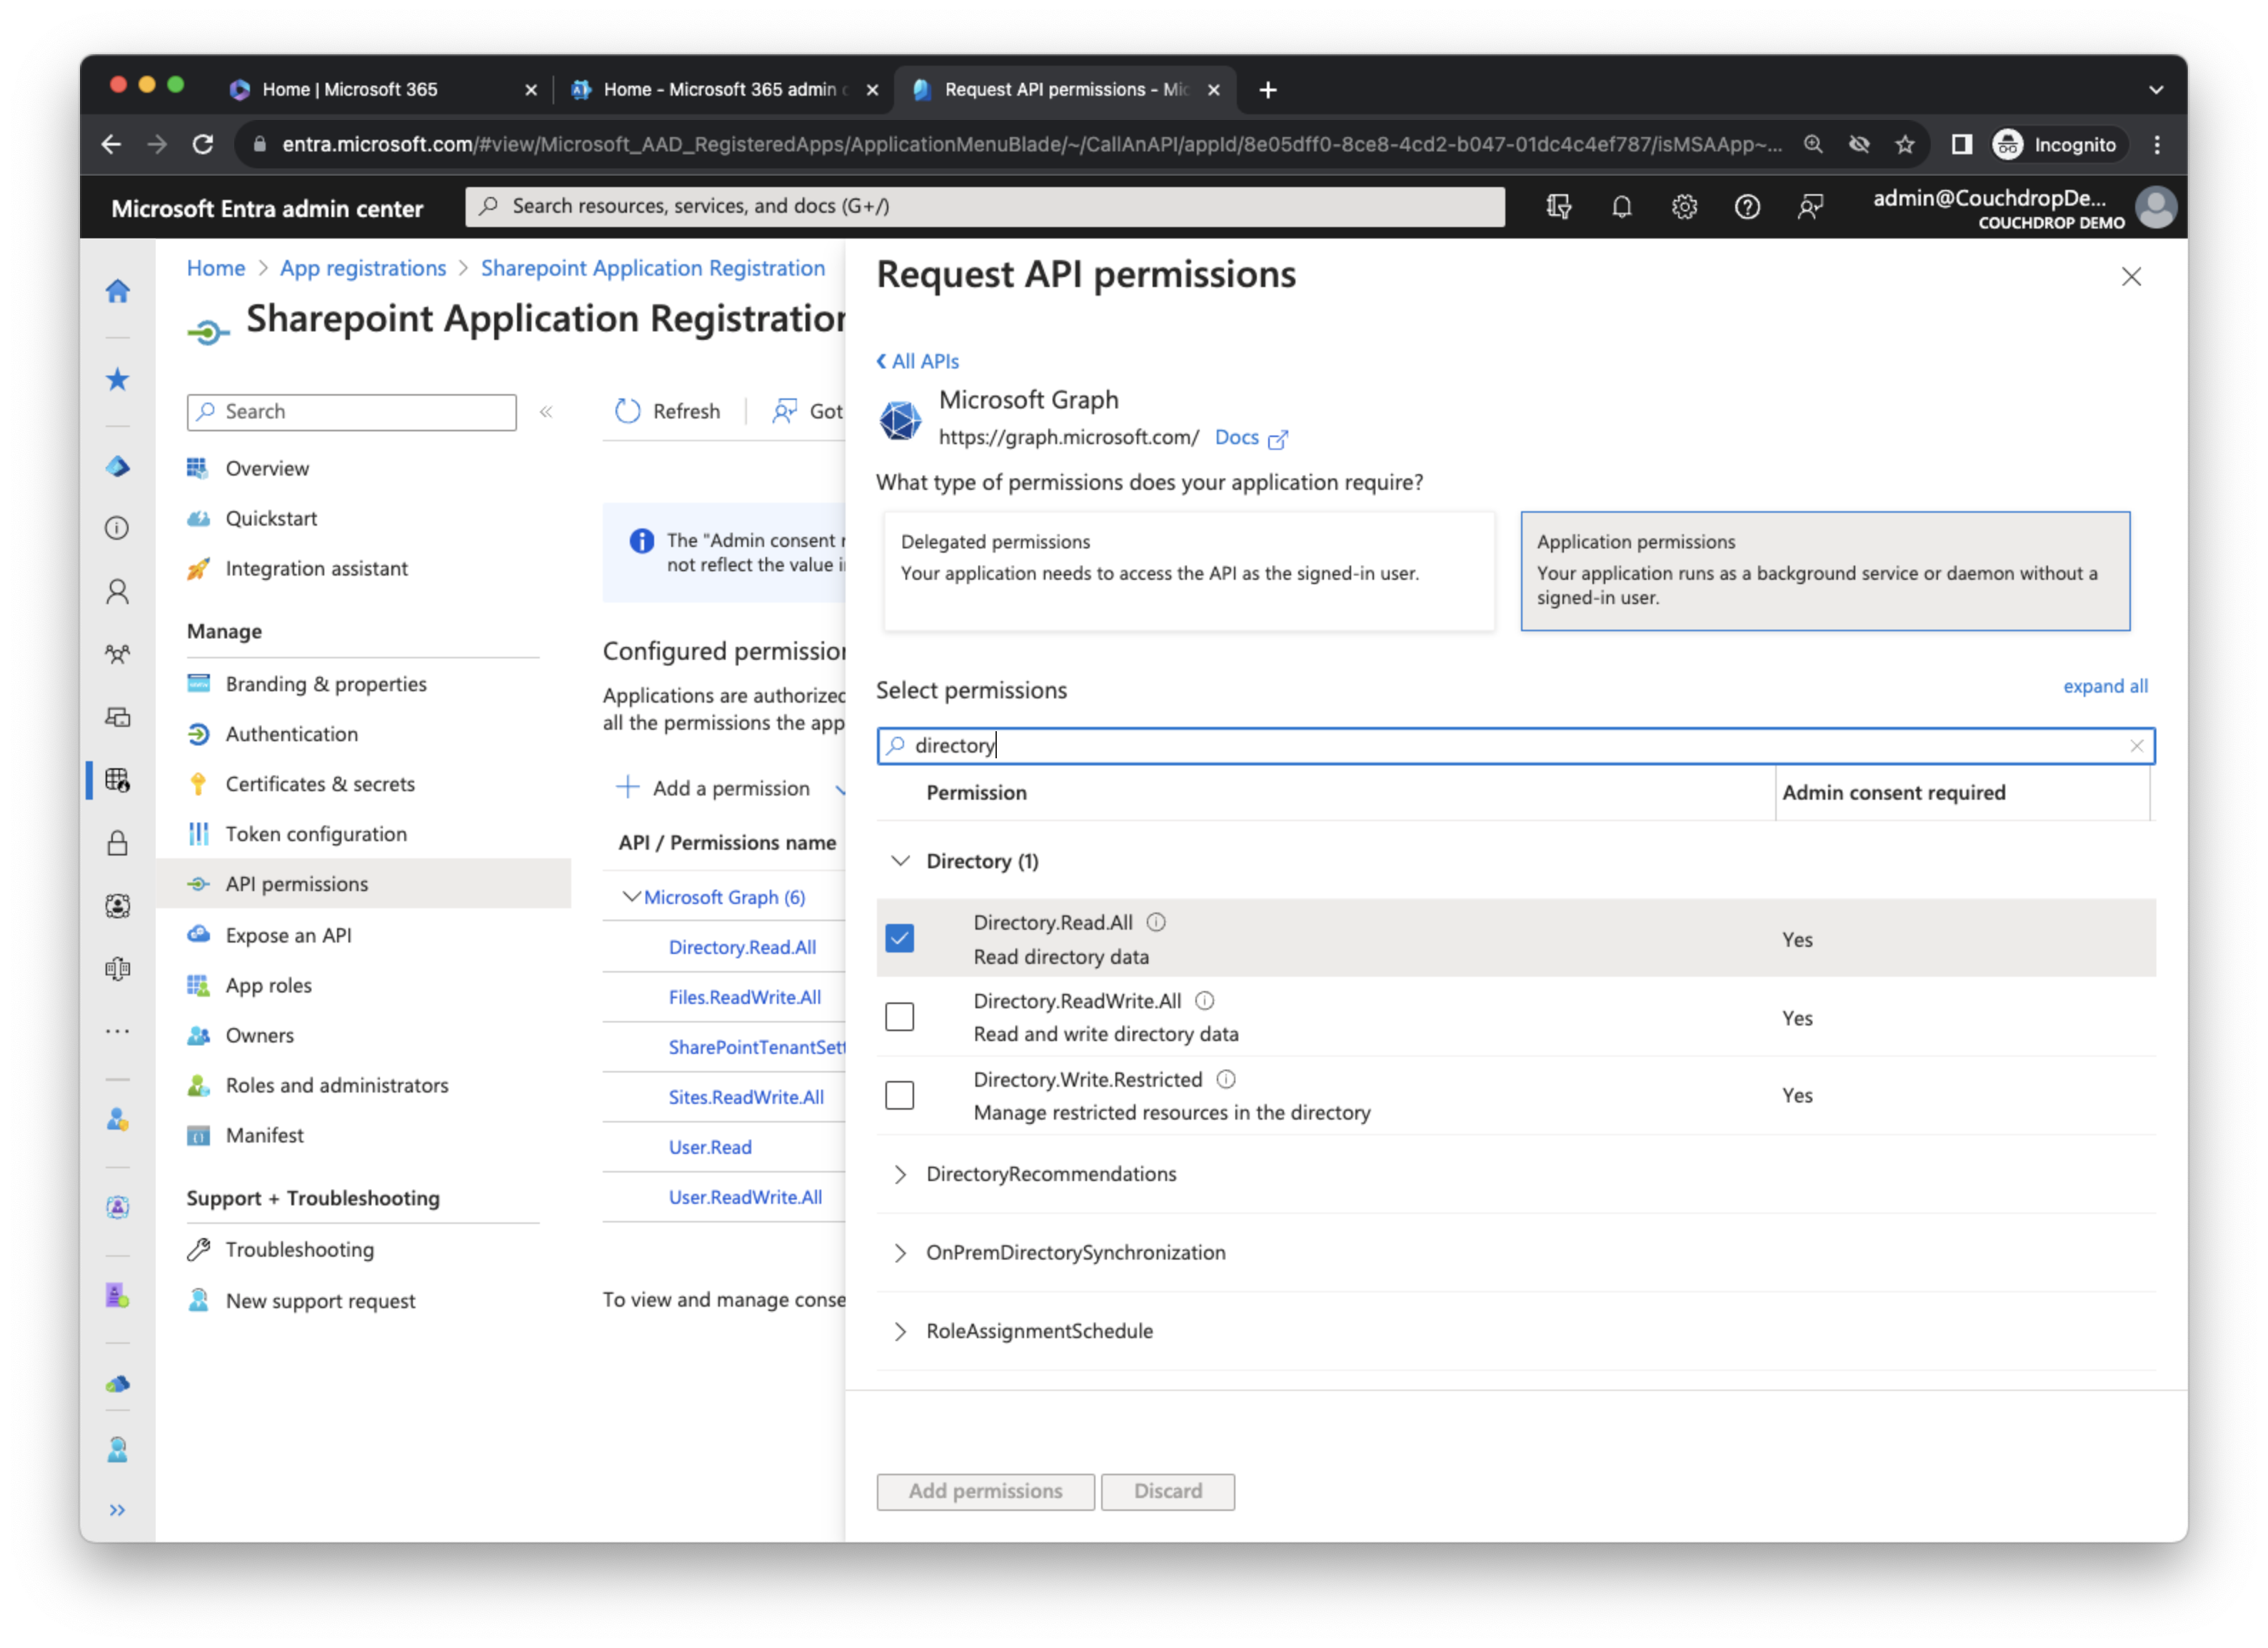
Task: Open the browser three-dot menu
Action: [2157, 144]
